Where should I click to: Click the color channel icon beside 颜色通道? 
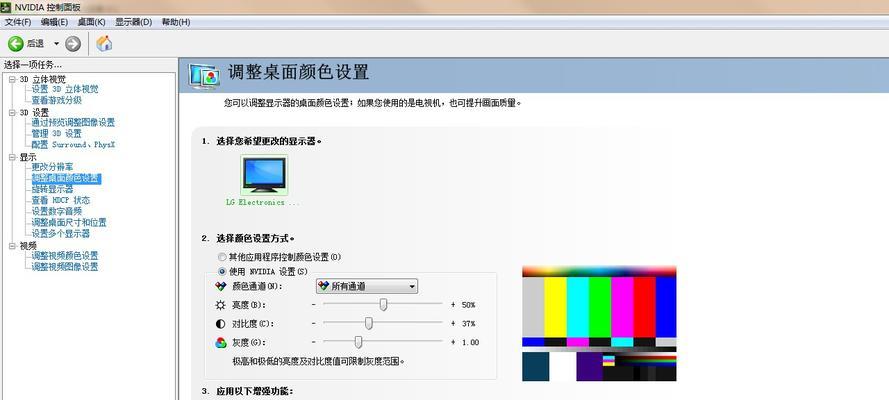point(221,286)
